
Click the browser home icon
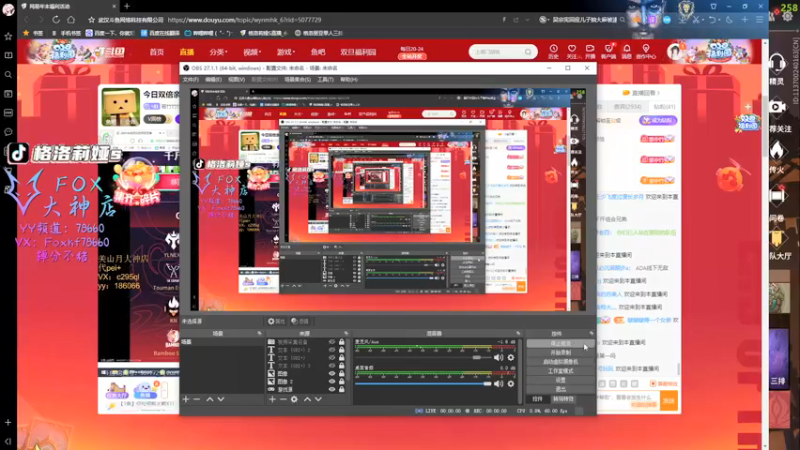(71, 20)
